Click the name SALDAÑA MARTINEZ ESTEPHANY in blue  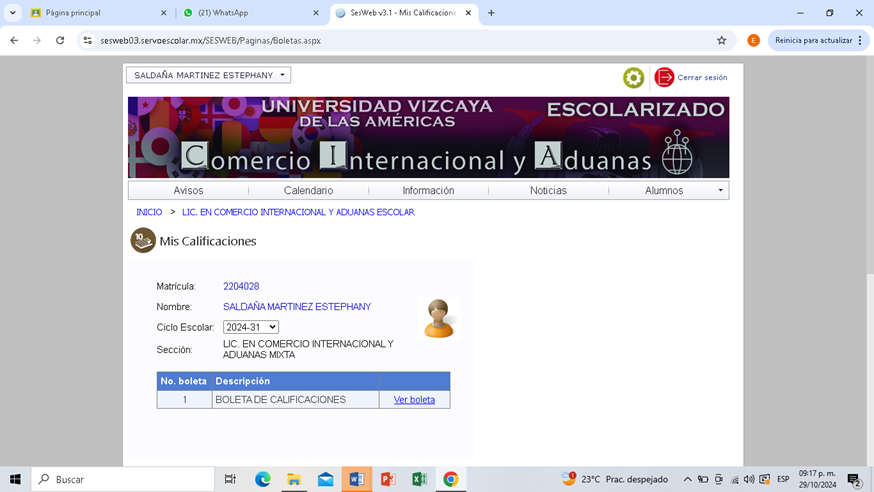pyautogui.click(x=297, y=306)
